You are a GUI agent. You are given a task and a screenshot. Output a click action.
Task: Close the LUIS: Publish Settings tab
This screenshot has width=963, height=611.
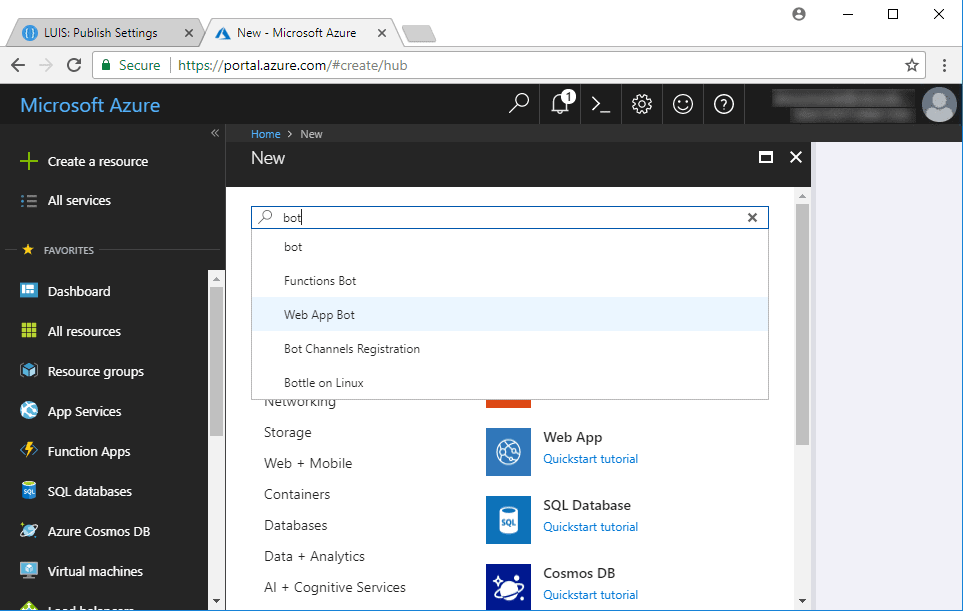[189, 33]
